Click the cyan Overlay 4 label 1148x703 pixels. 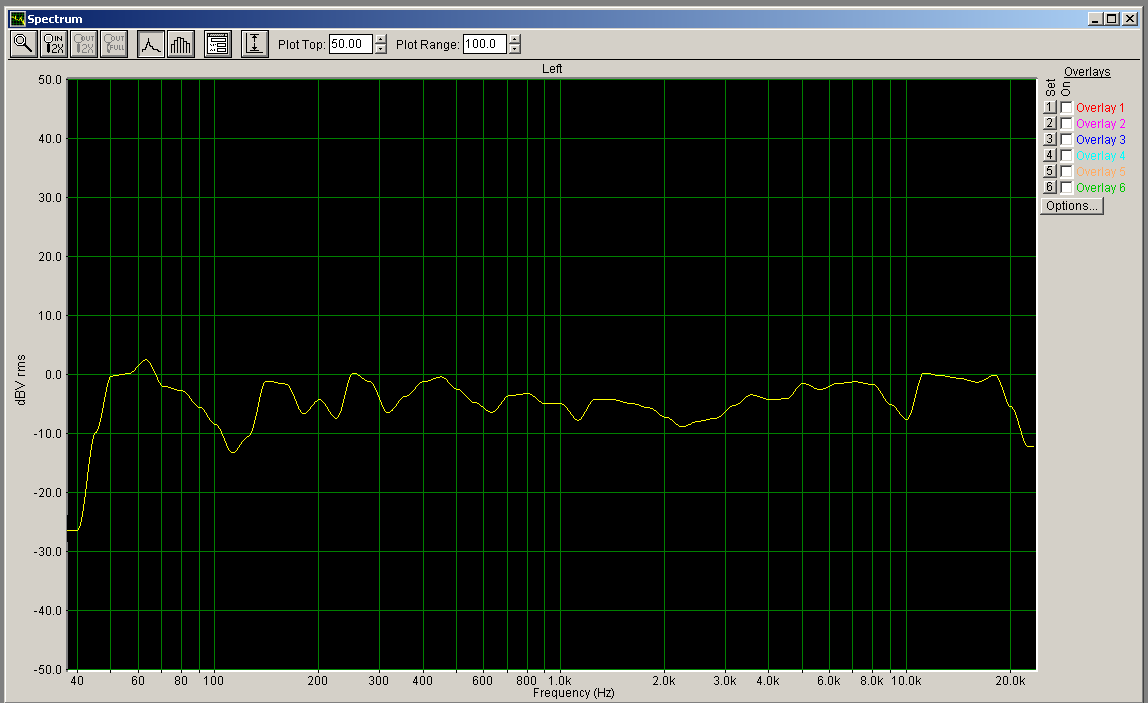pyautogui.click(x=1100, y=156)
